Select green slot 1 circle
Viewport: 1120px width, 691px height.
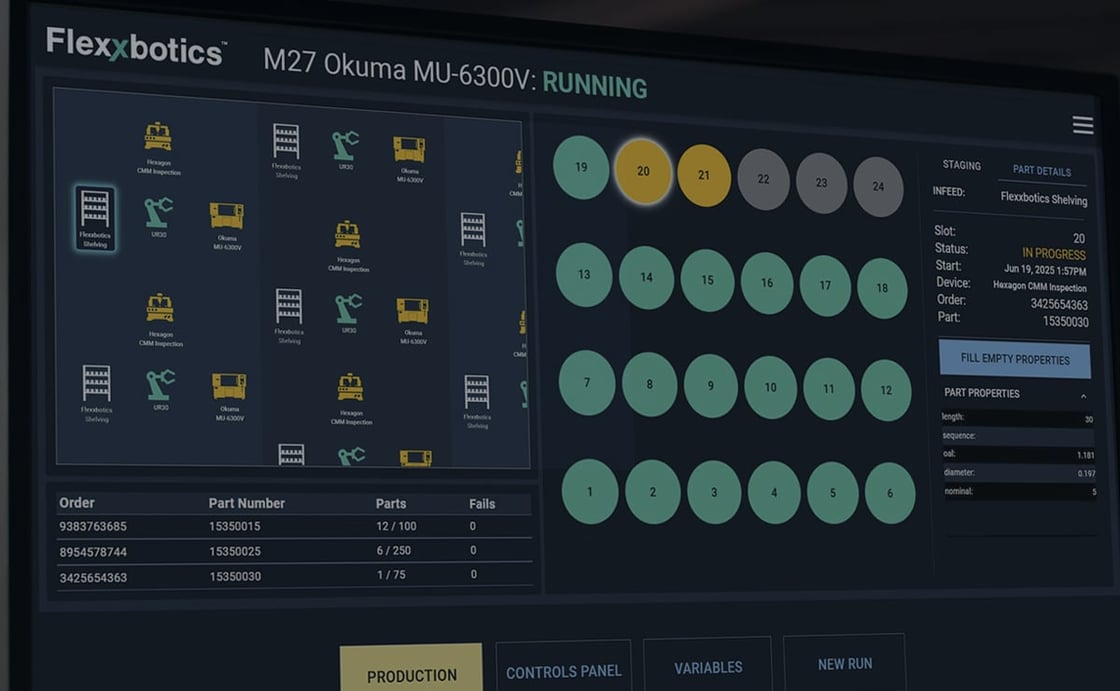[x=590, y=491]
